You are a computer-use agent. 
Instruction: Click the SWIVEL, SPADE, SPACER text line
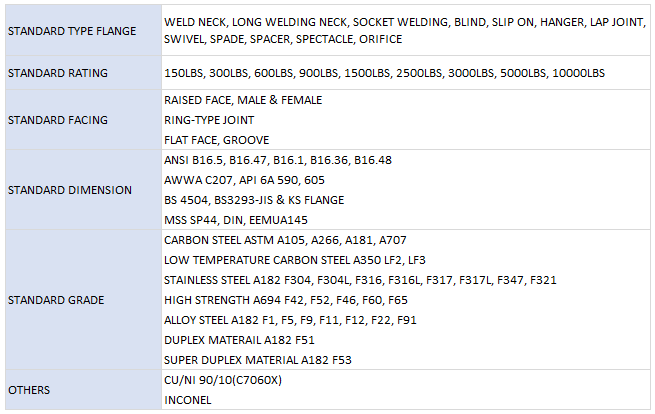coord(283,39)
